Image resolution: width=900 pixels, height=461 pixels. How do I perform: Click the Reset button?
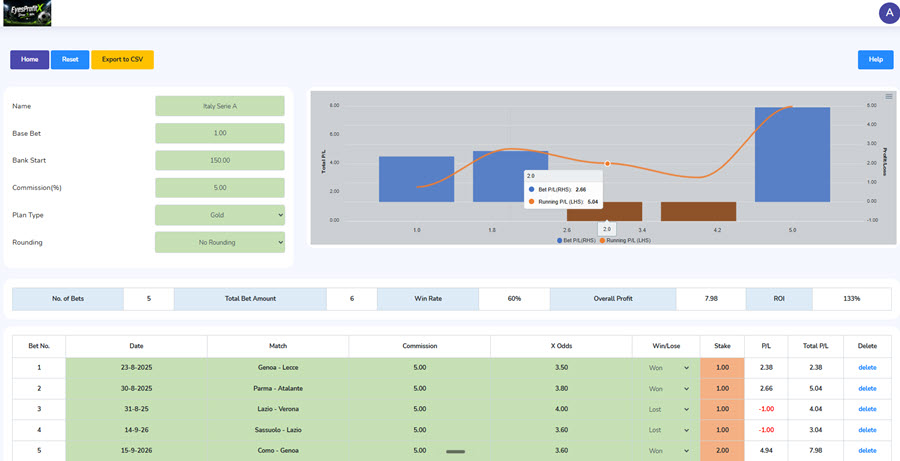pyautogui.click(x=70, y=60)
